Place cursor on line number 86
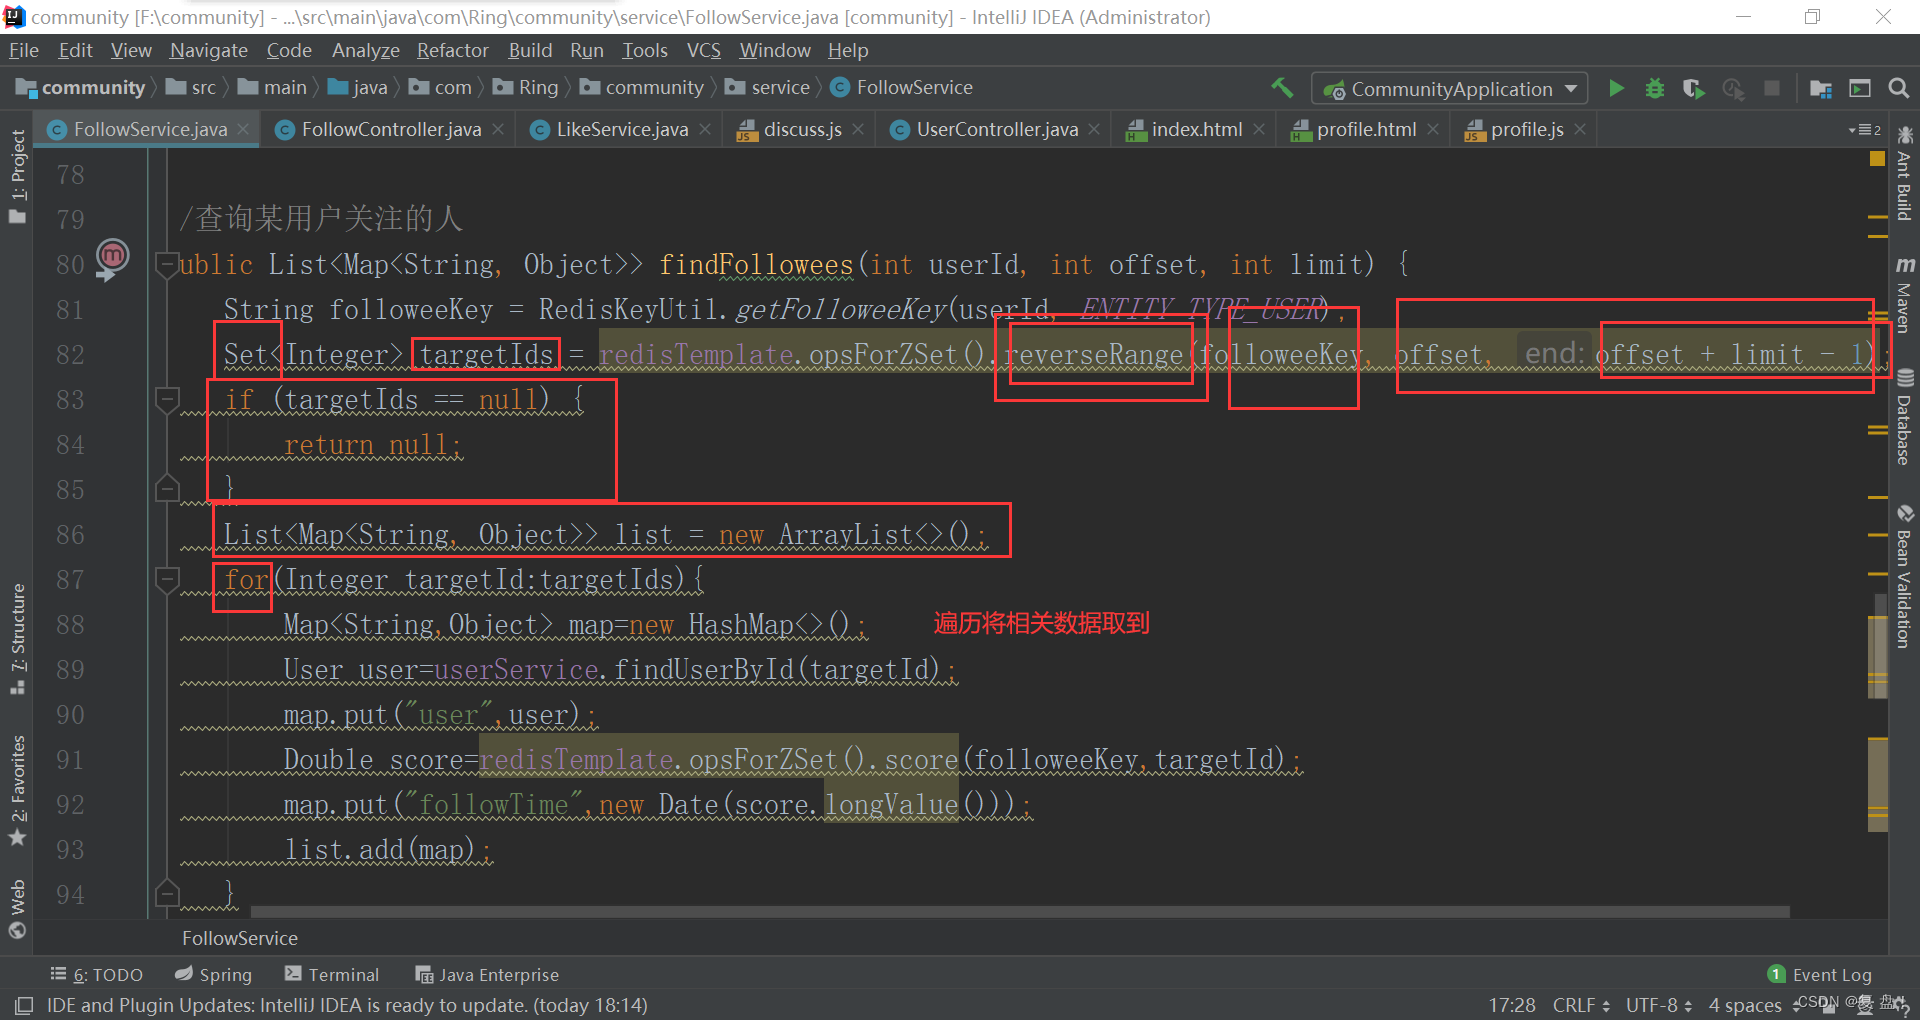Image resolution: width=1920 pixels, height=1020 pixels. point(70,534)
